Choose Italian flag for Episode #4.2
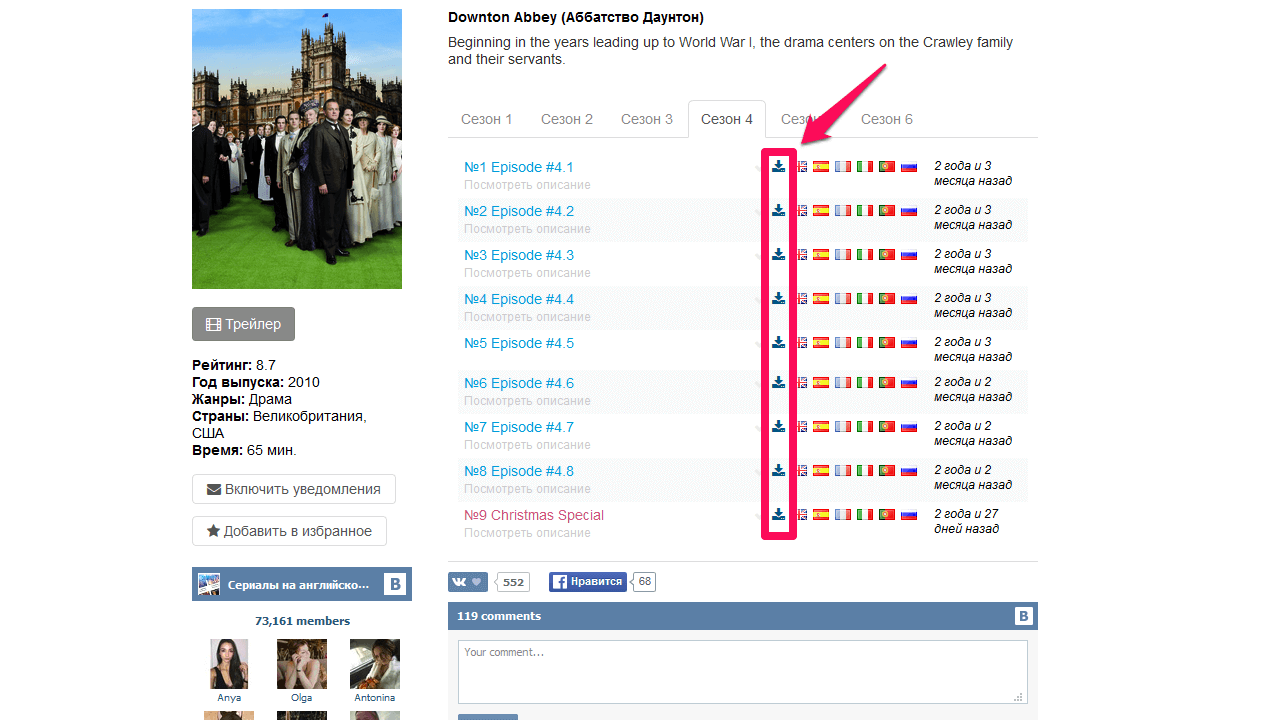Viewport: 1280px width, 720px height. [865, 211]
